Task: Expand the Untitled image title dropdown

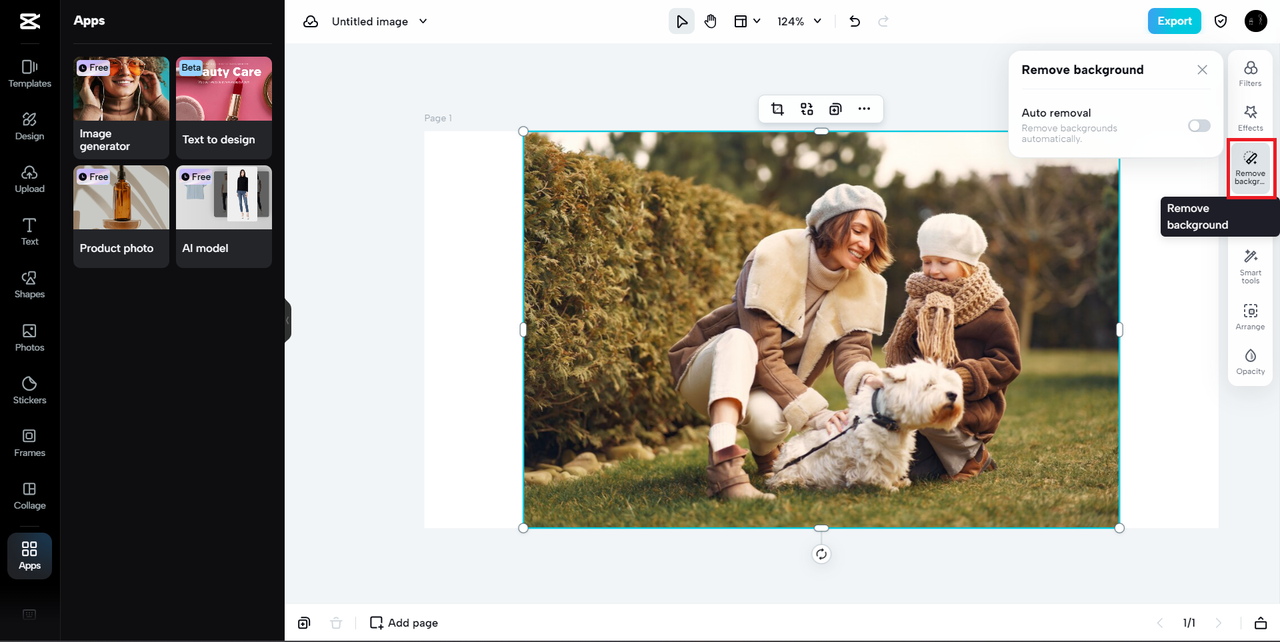Action: click(x=423, y=21)
